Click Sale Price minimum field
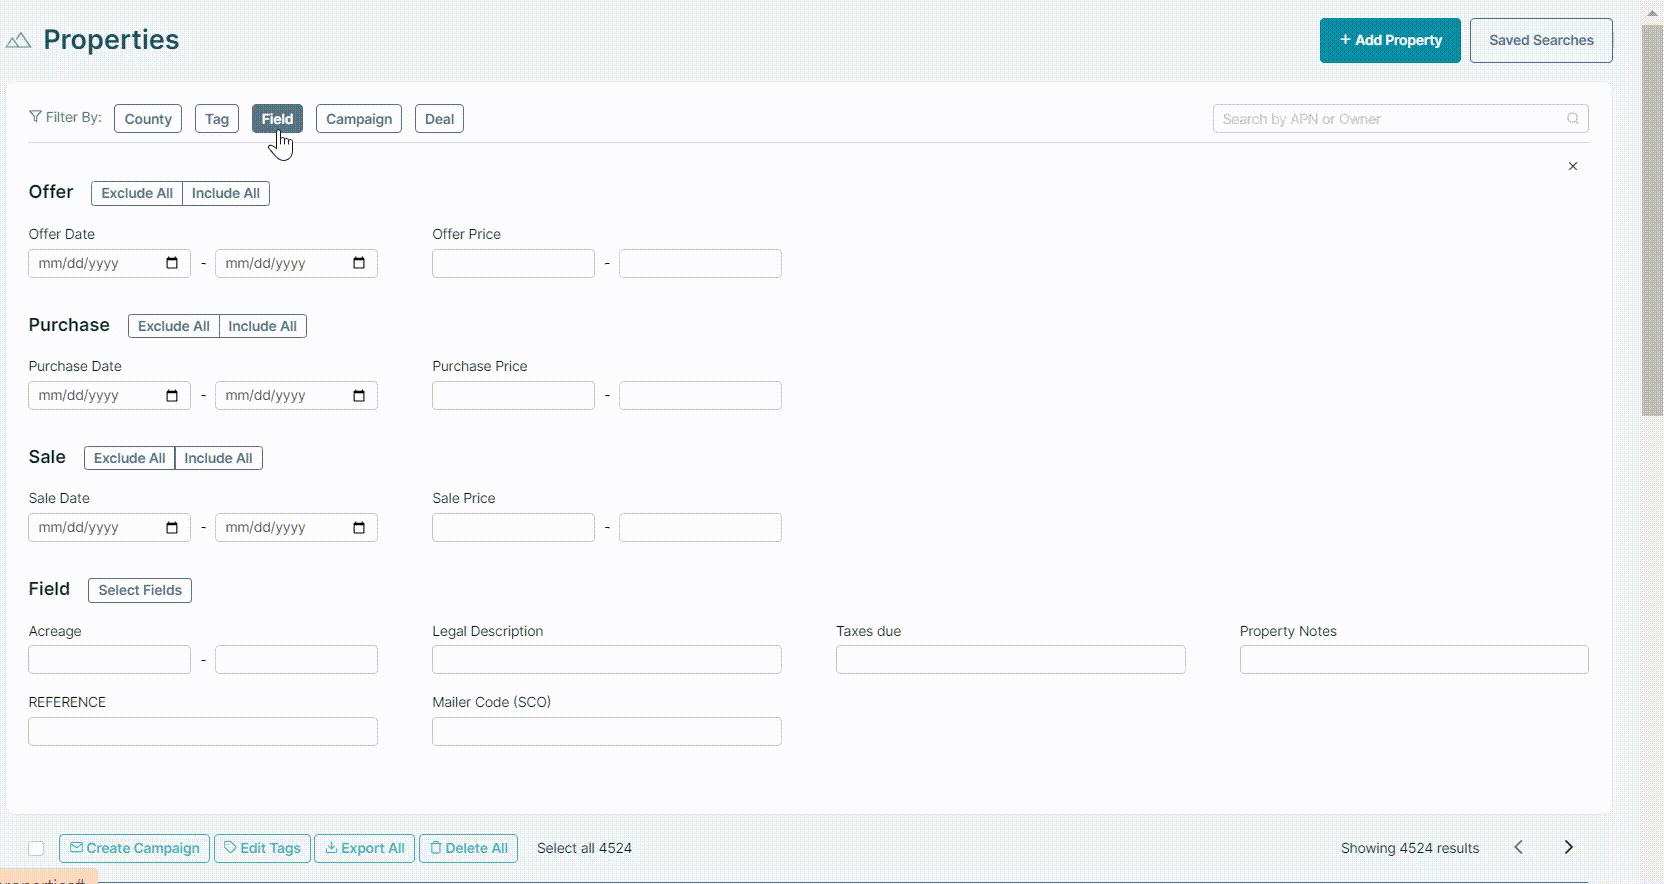The image size is (1664, 884). point(513,527)
